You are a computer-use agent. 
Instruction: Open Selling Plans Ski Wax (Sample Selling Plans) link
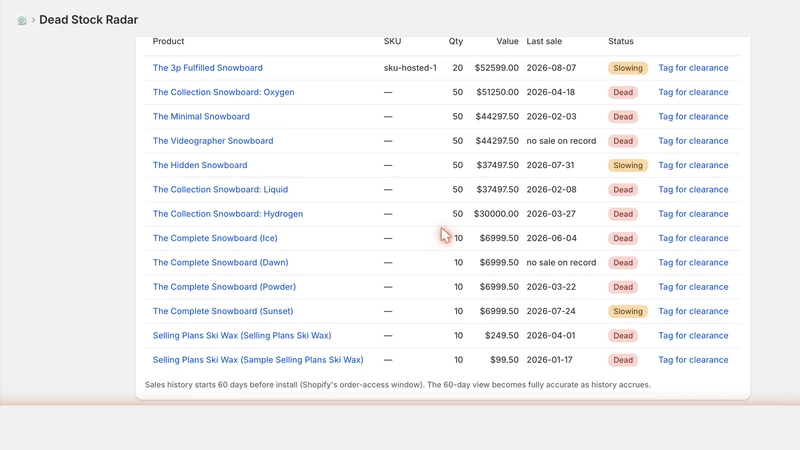(258, 360)
